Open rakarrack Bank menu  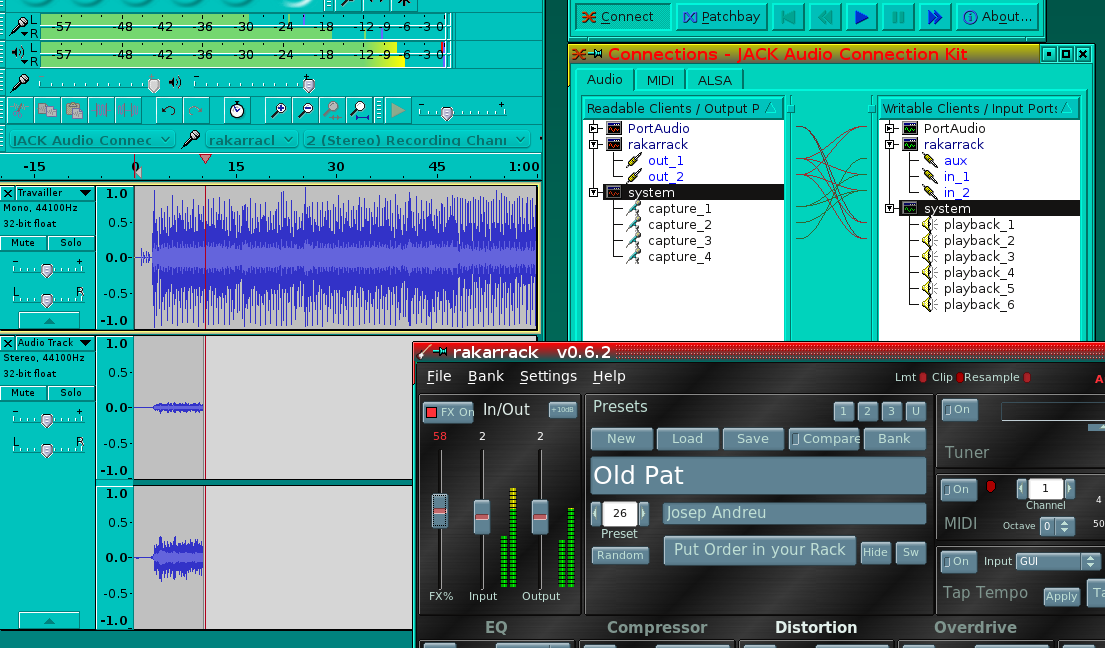486,376
